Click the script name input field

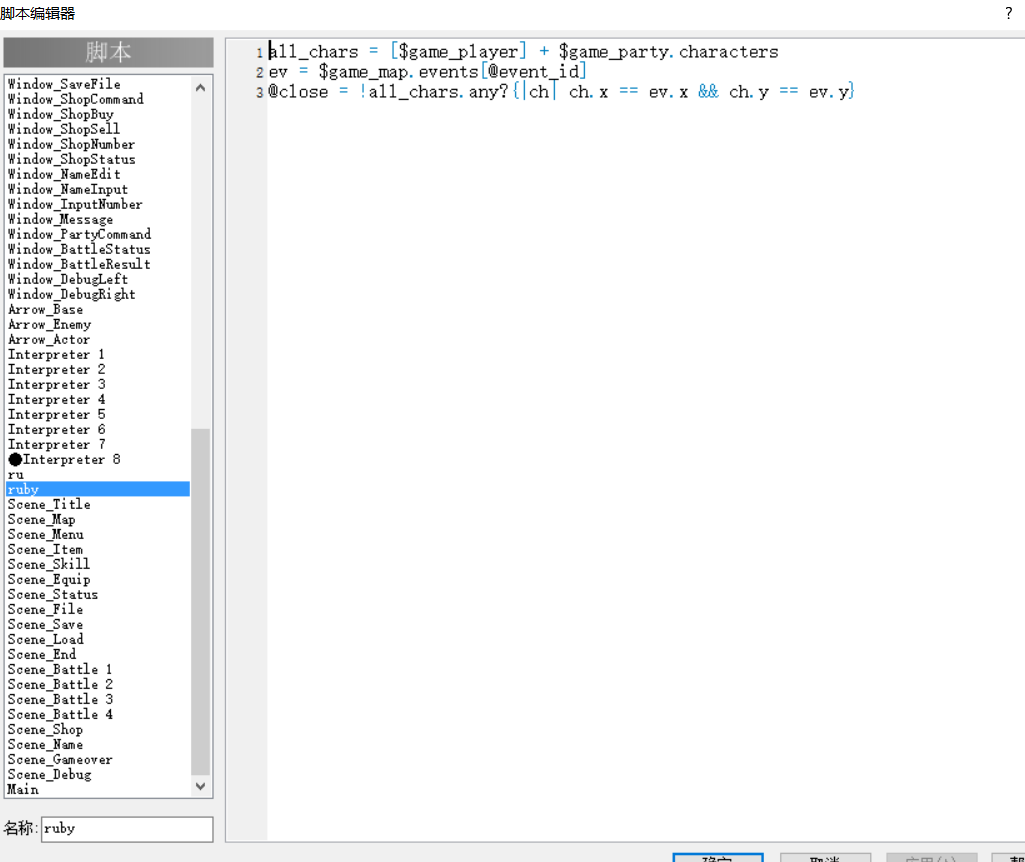[127, 829]
